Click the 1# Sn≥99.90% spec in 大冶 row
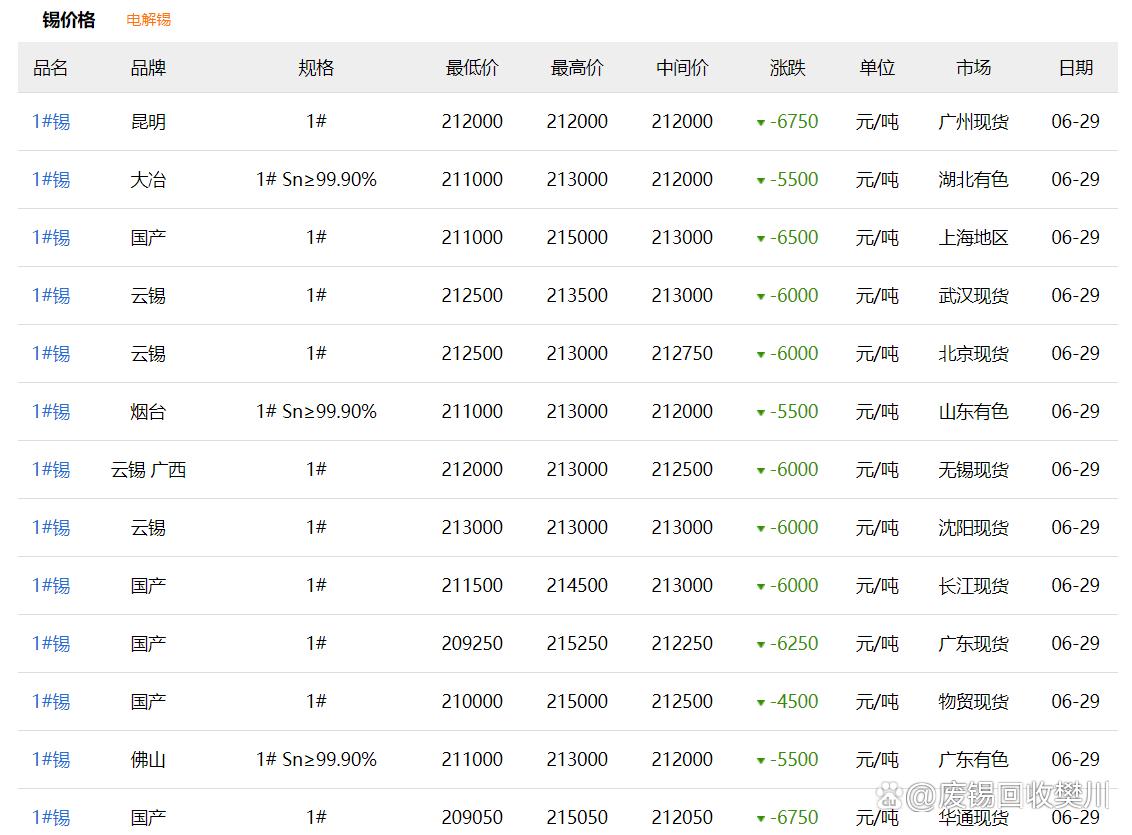 tap(316, 179)
